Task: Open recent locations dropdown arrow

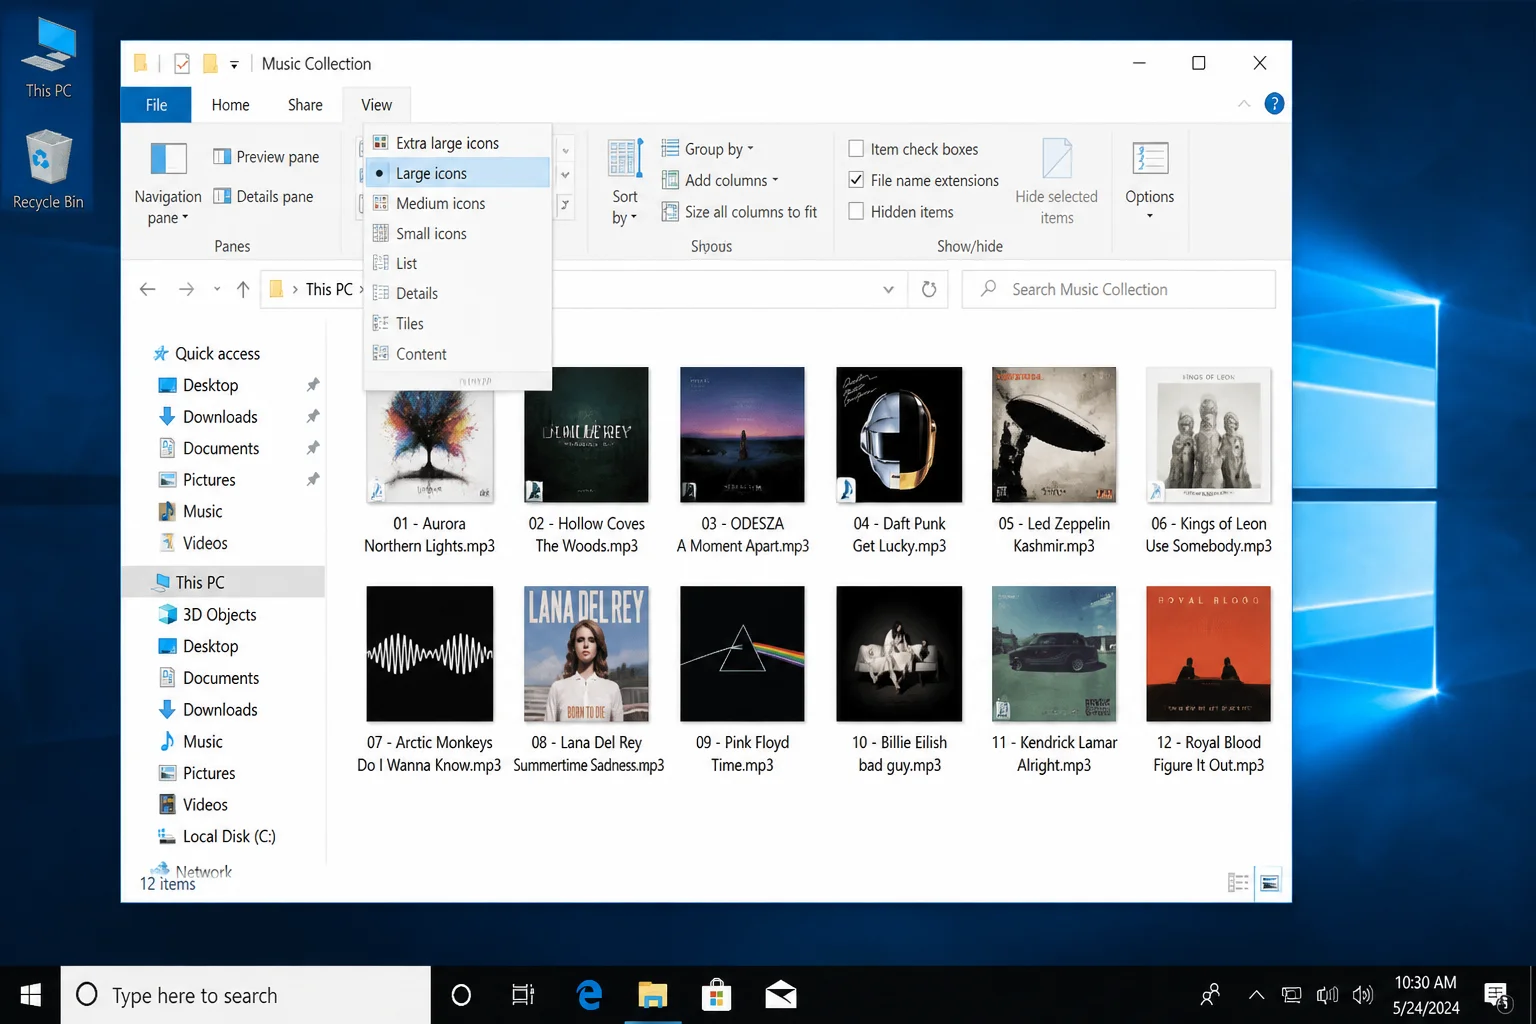Action: click(x=217, y=289)
